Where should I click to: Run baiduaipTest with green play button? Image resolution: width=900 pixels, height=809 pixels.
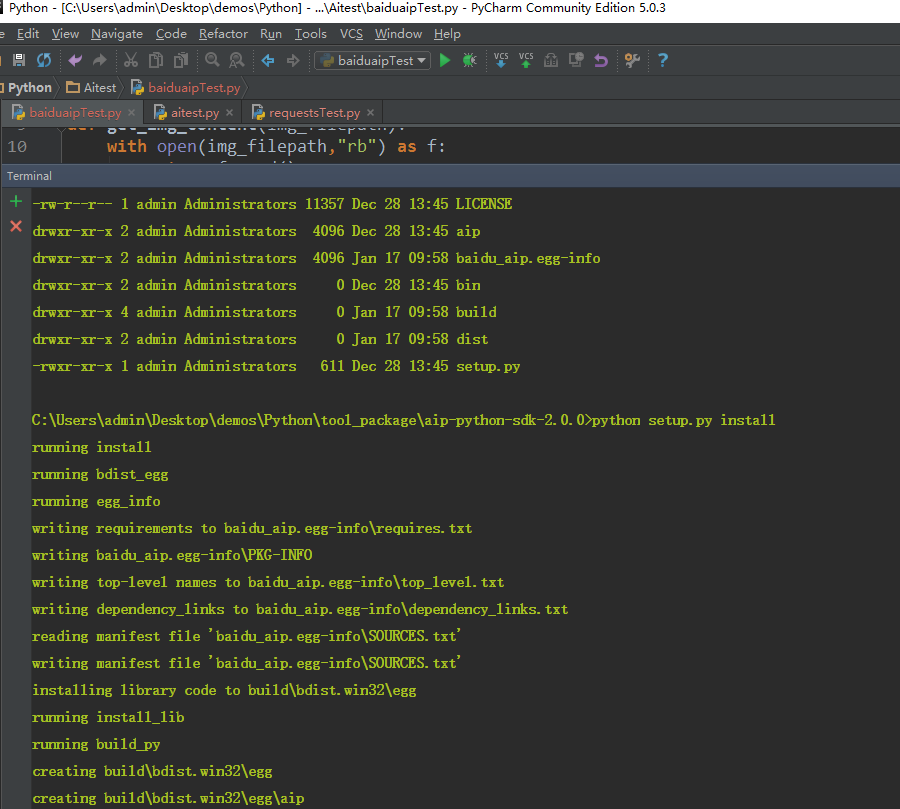pos(445,61)
